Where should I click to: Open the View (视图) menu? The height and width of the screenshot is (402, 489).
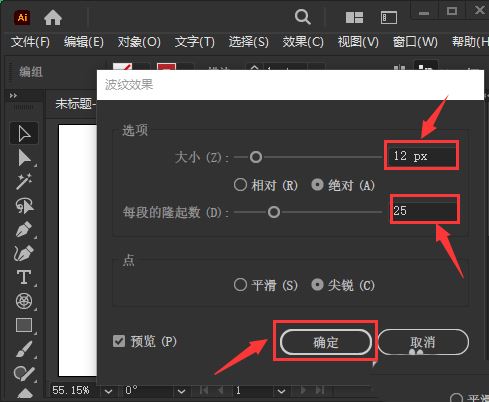[x=358, y=42]
